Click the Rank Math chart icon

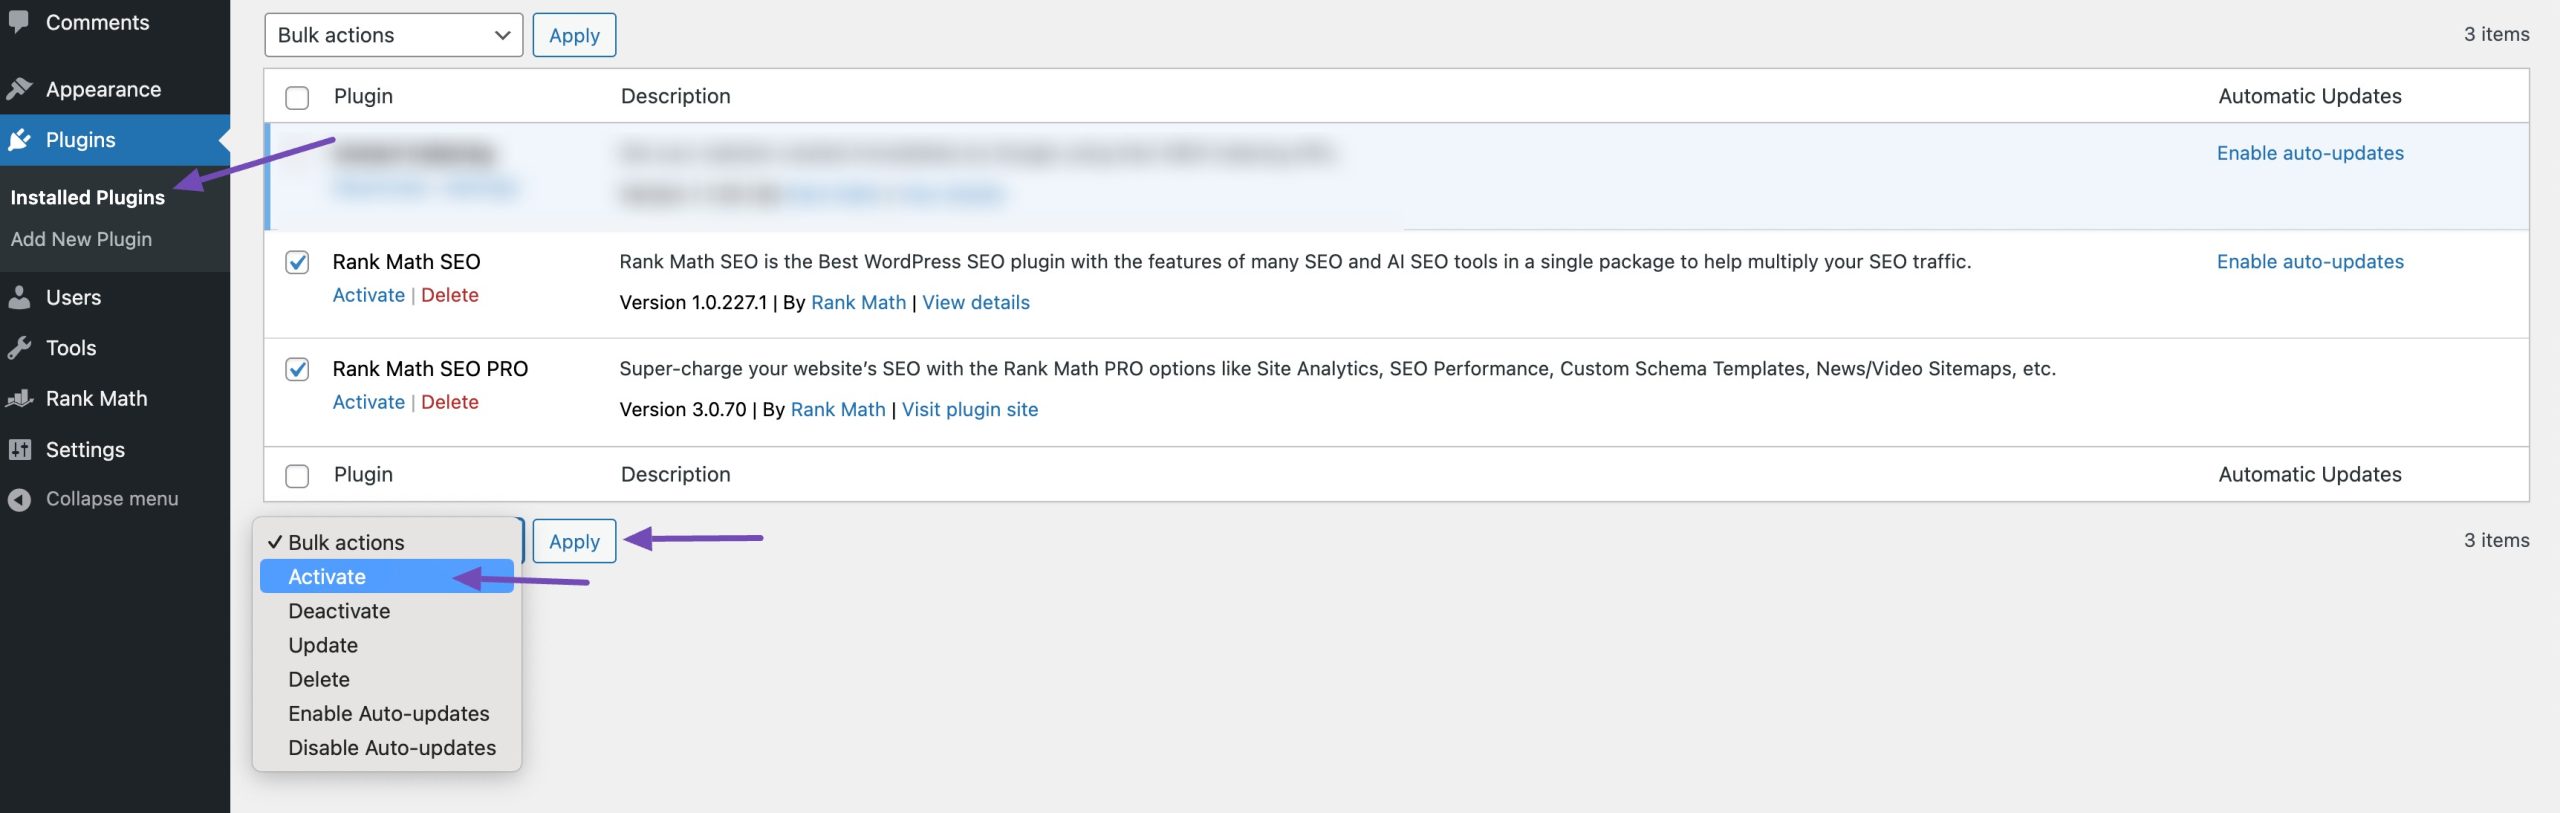point(19,399)
